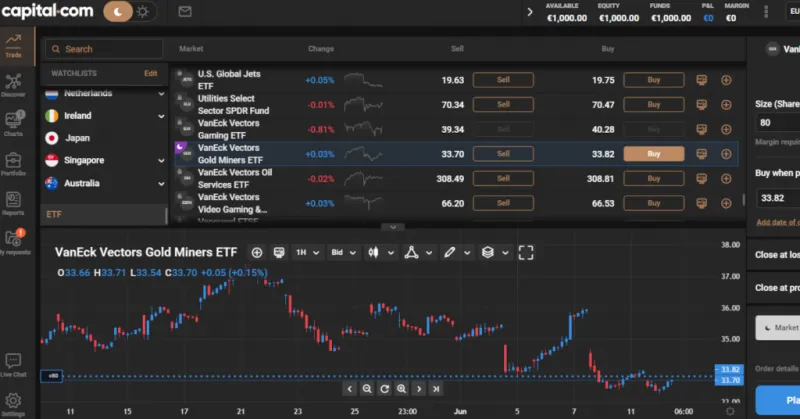Click Buy when price field 33.82
This screenshot has height=419, width=800.
pyautogui.click(x=778, y=198)
